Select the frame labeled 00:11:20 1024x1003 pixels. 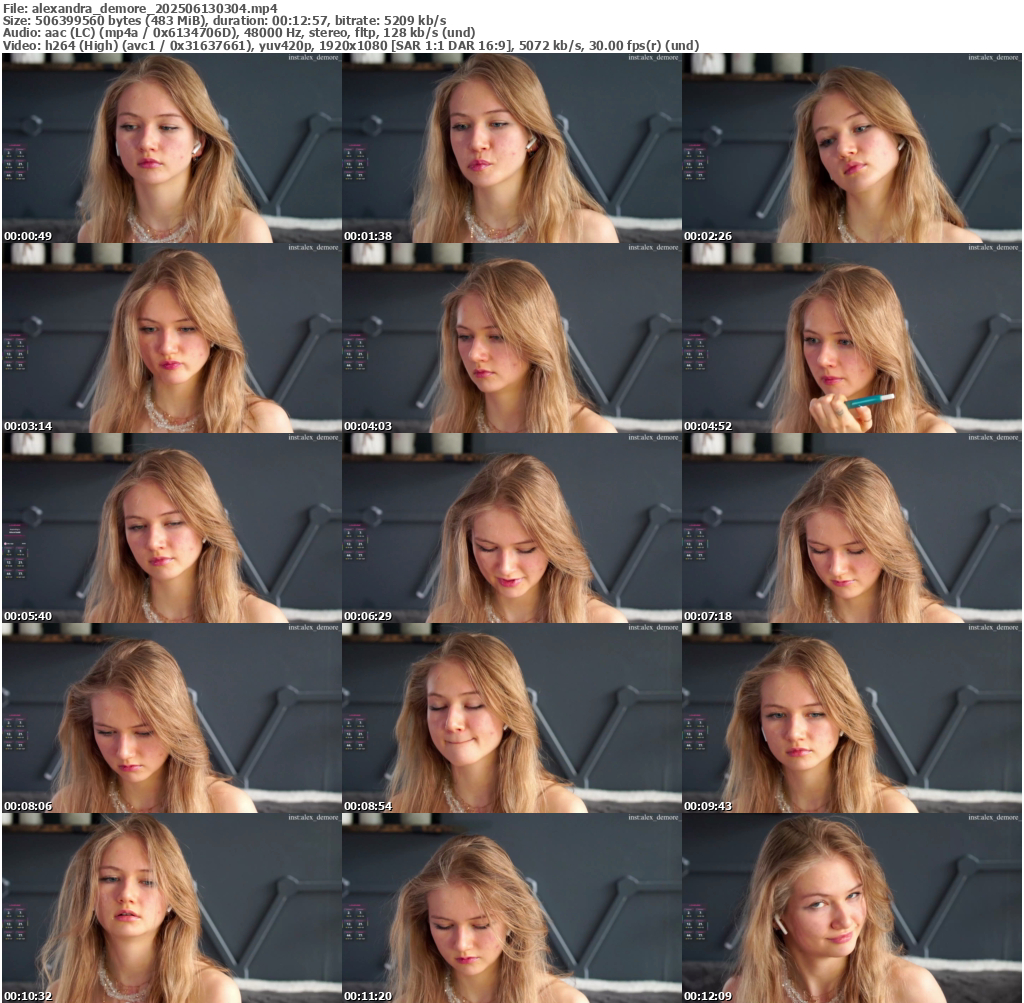coord(511,908)
